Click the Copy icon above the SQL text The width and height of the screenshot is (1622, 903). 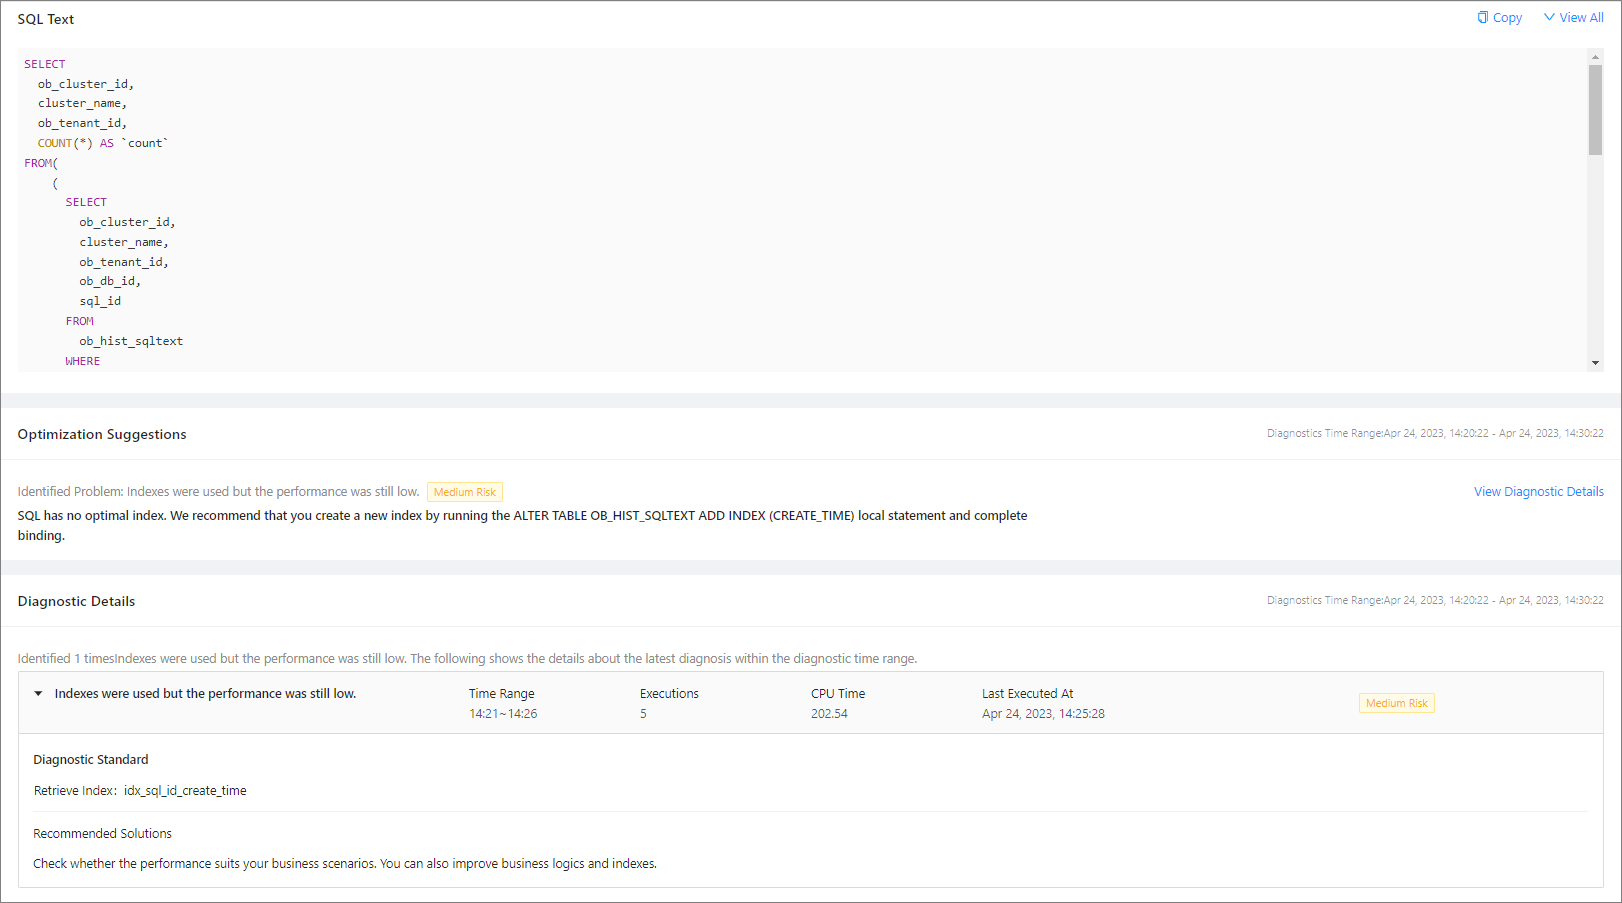(1482, 17)
